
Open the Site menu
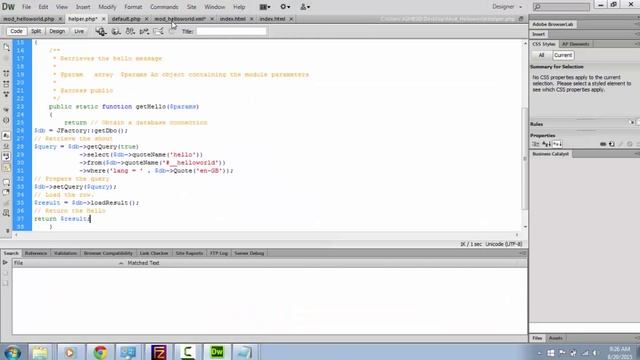tap(191, 7)
